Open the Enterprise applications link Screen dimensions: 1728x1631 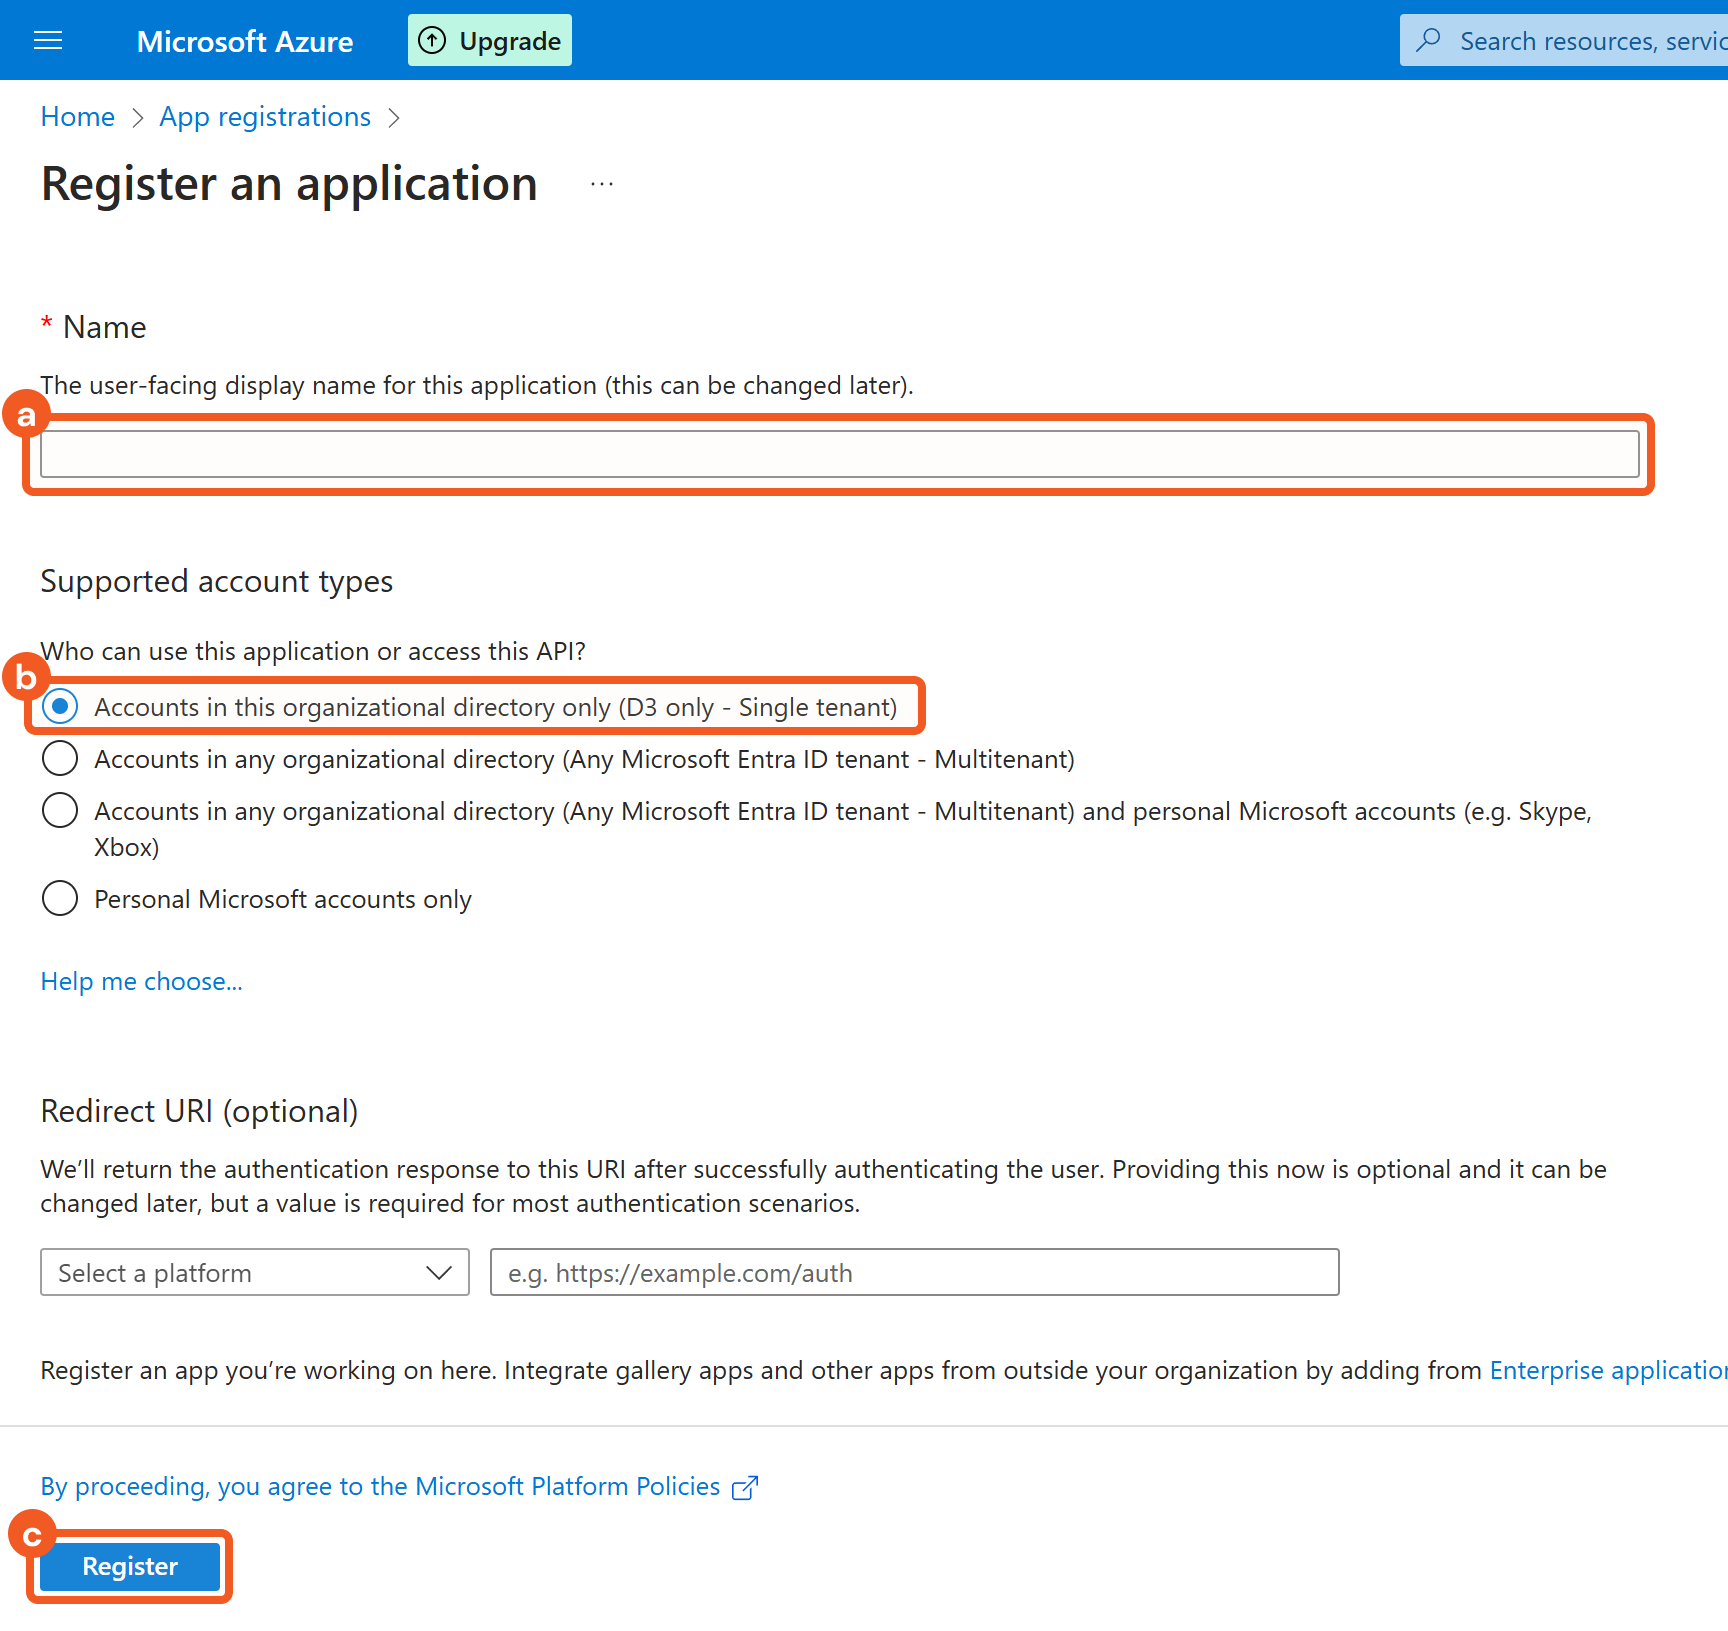1607,1371
